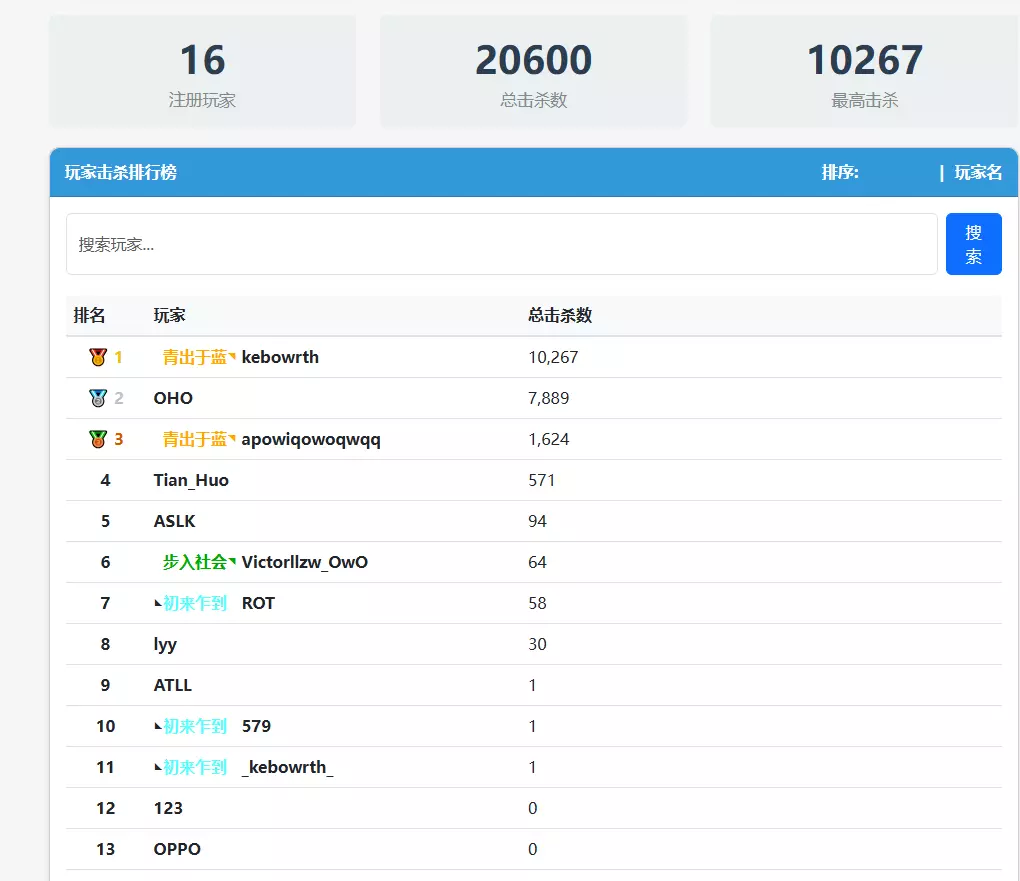Screen dimensions: 1020x881
Task: Click the 青出于蓝 title tag beside kebowrth
Action: pyautogui.click(x=198, y=357)
